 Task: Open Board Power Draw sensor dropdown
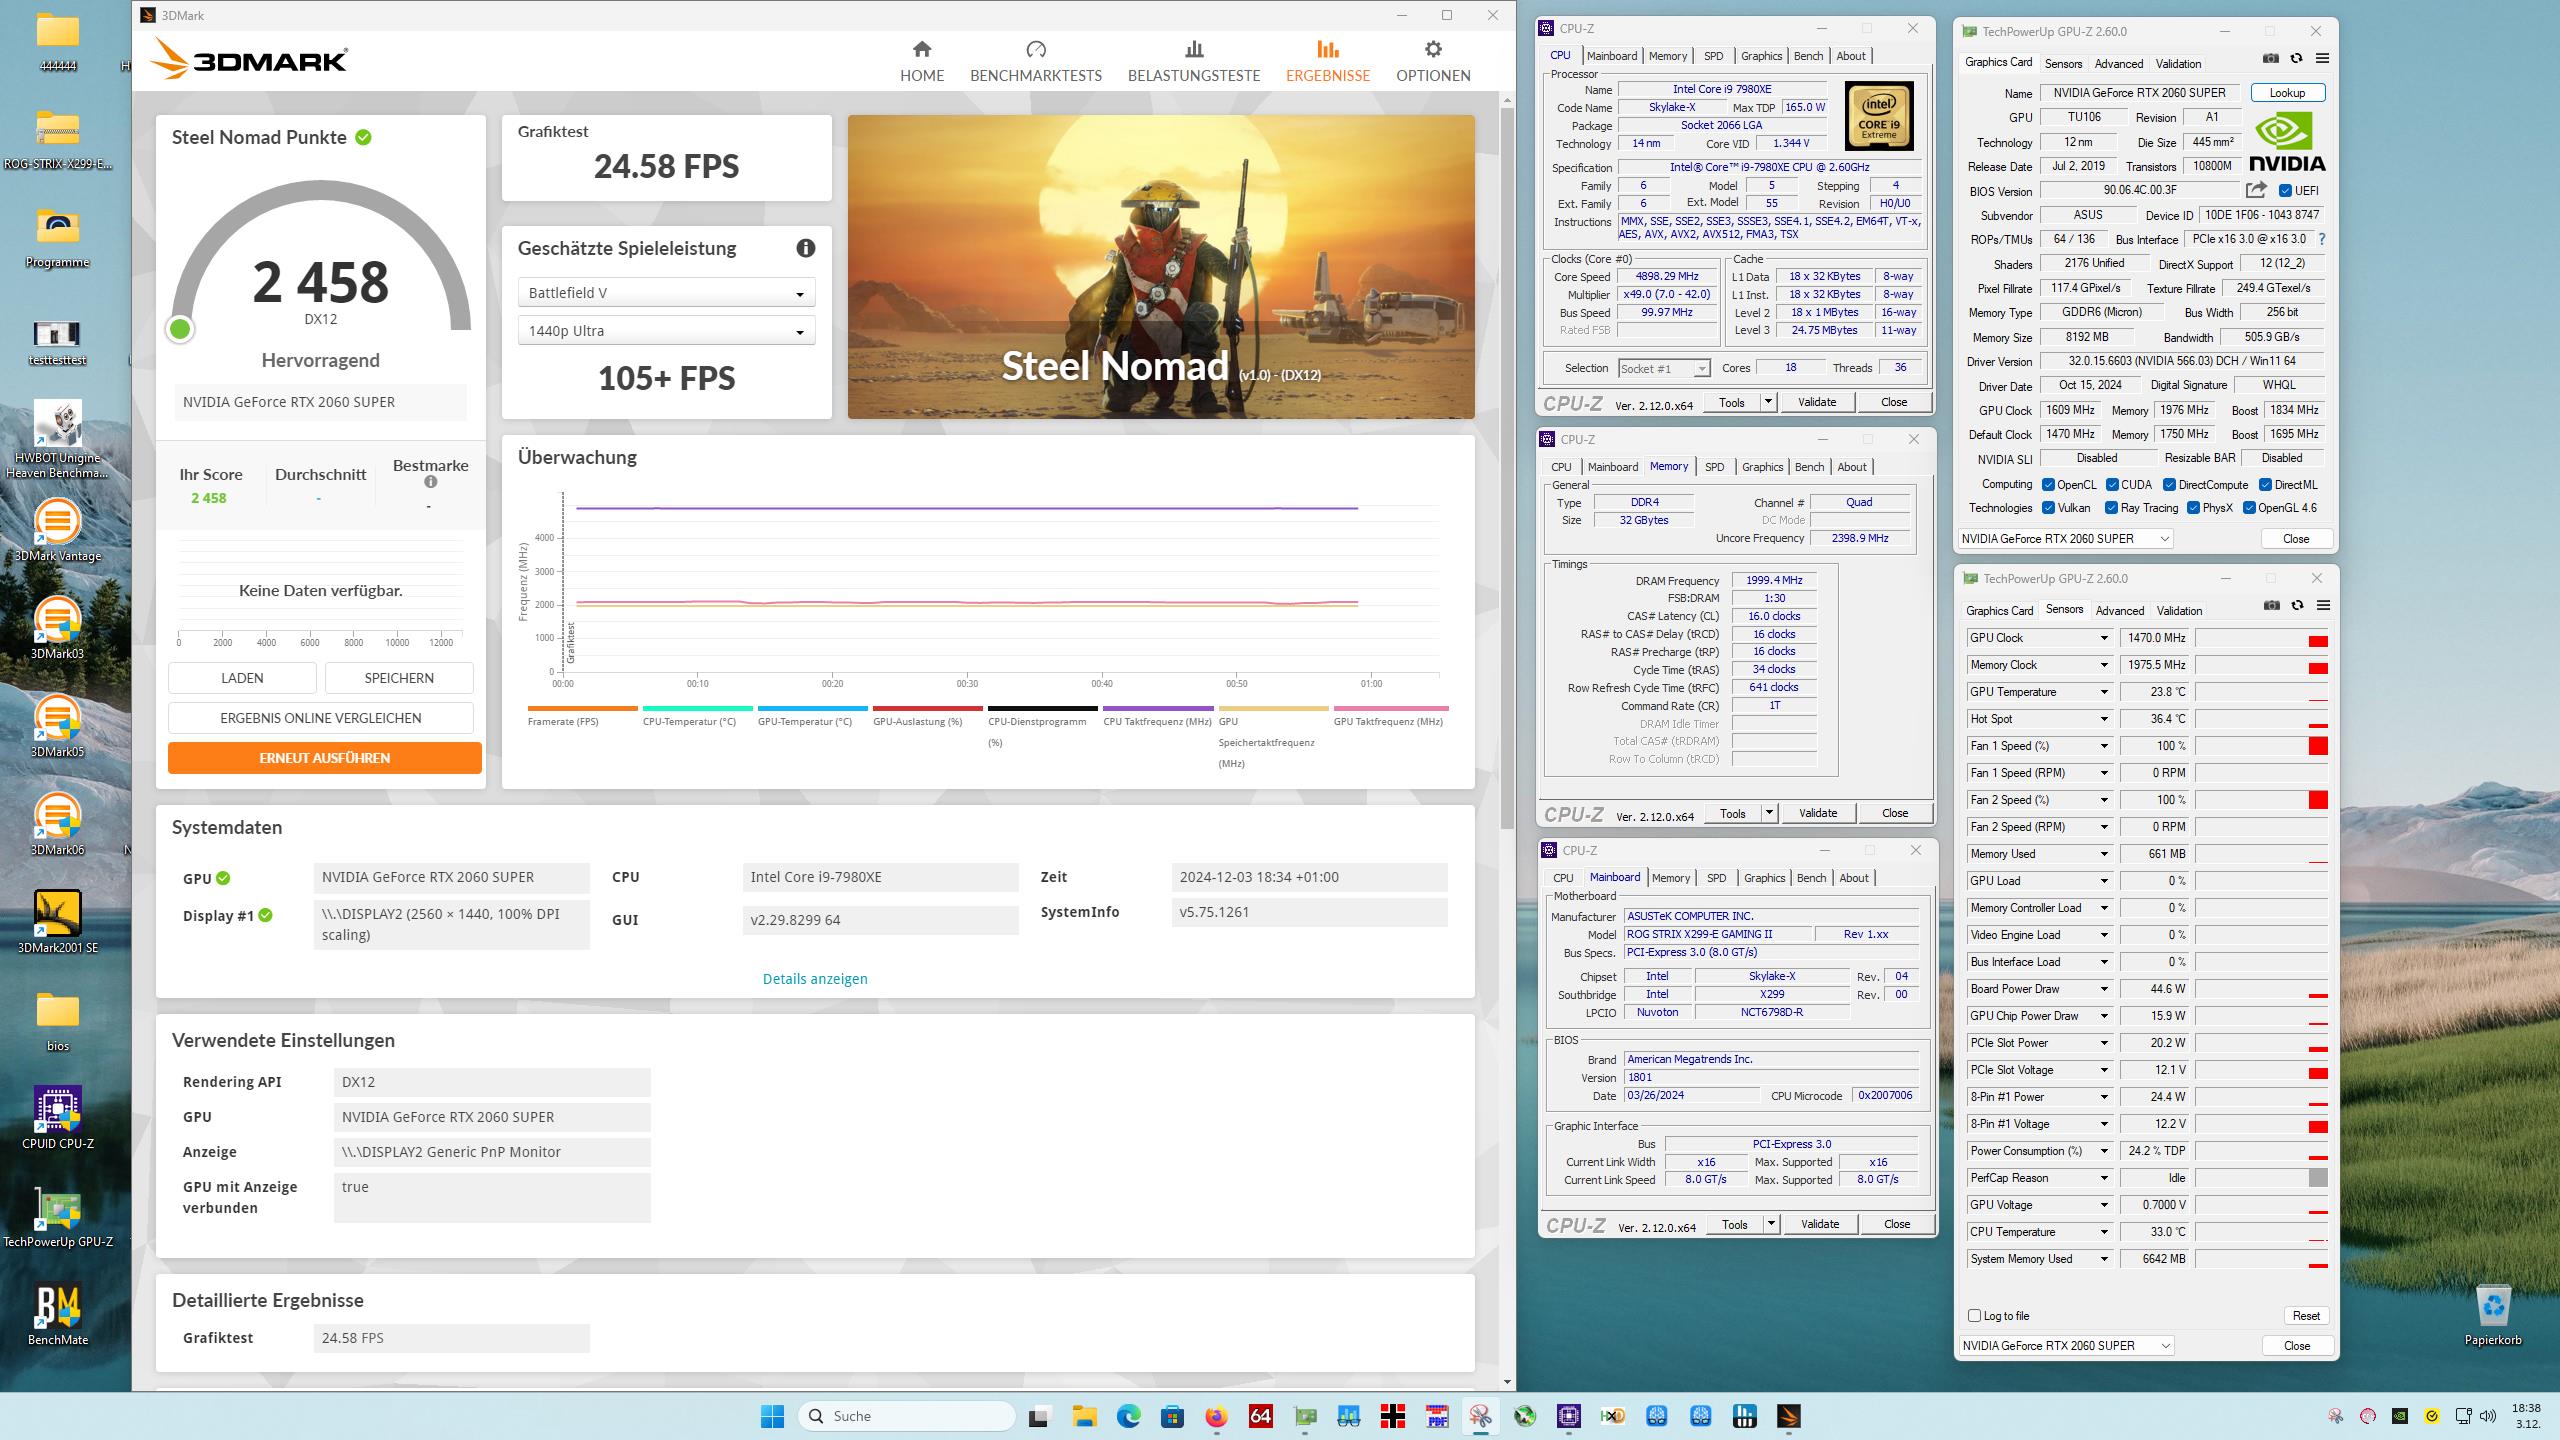2103,989
